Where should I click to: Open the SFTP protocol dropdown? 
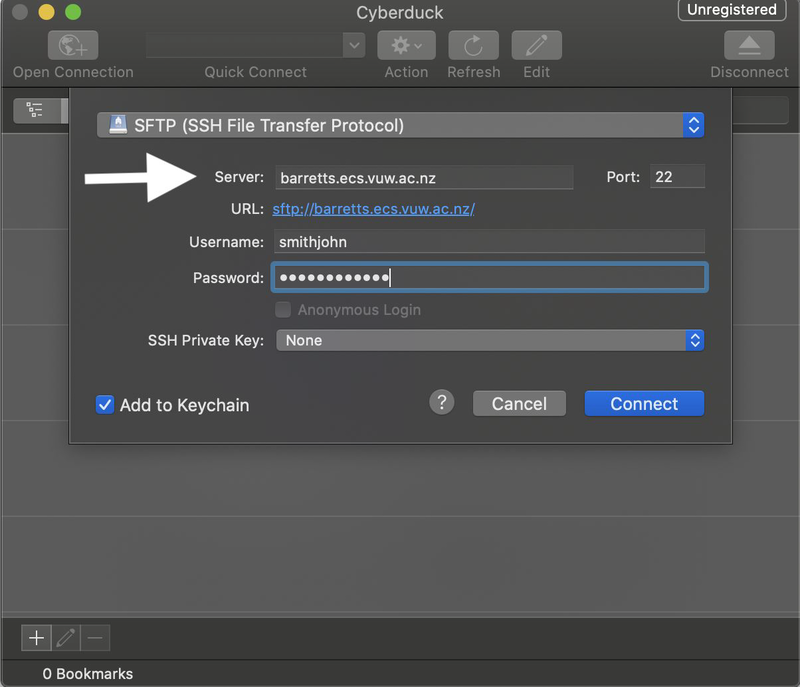pyautogui.click(x=401, y=125)
